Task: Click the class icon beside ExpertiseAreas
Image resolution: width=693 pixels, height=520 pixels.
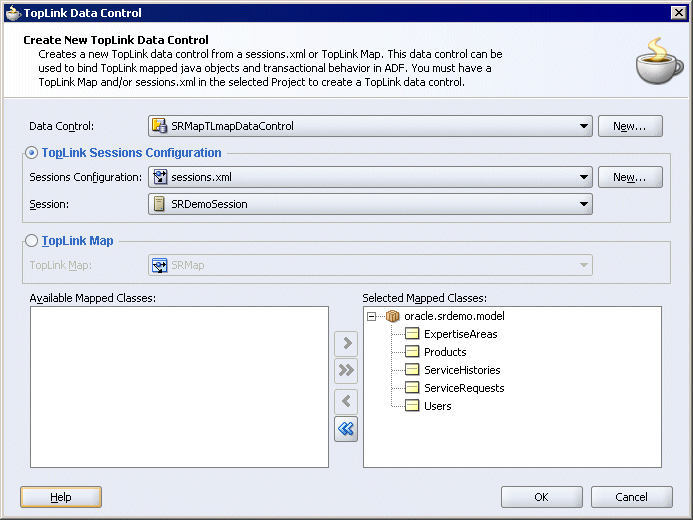Action: [x=412, y=334]
